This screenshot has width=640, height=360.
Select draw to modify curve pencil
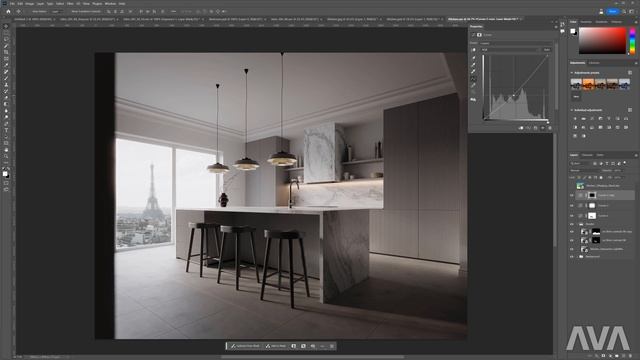click(473, 85)
